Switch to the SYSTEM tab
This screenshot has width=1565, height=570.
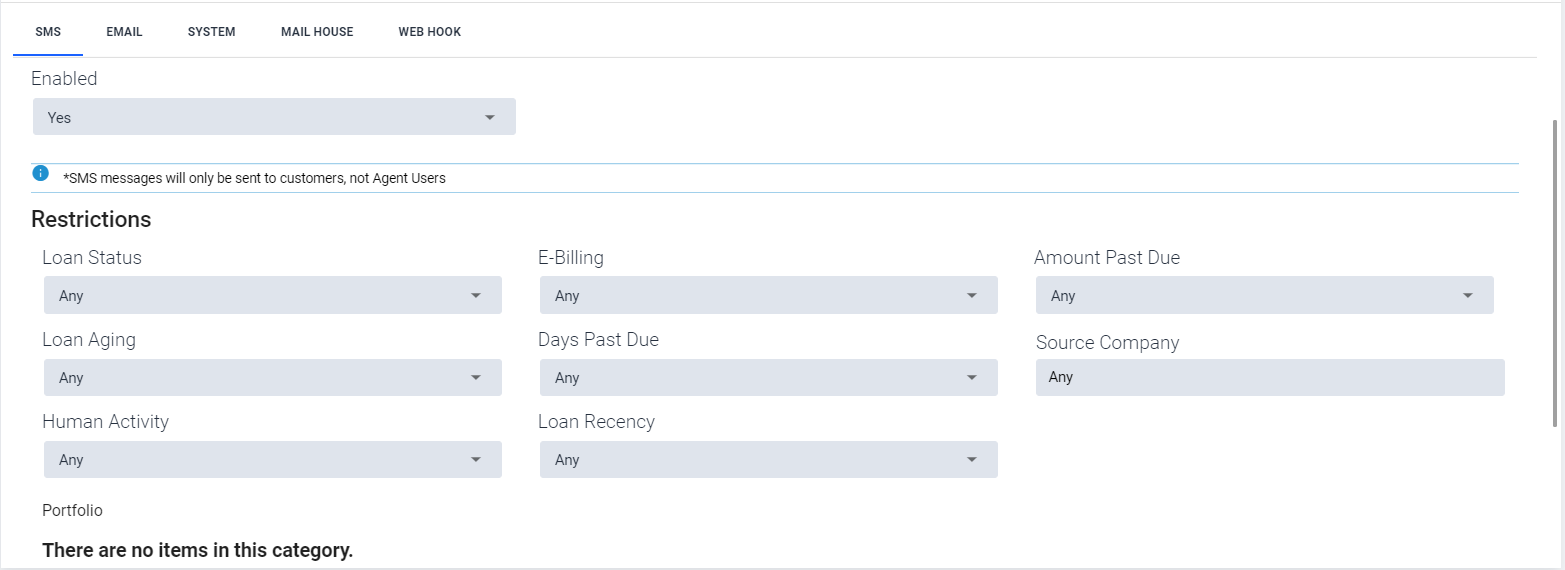[212, 32]
